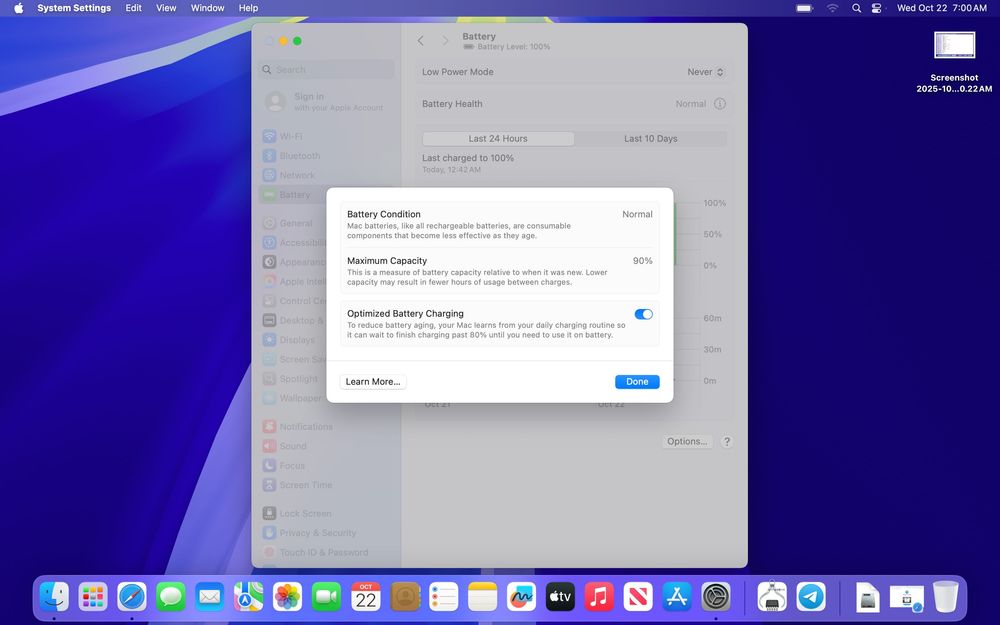Launch Music app from the dock
The width and height of the screenshot is (1000, 625).
[x=599, y=597]
